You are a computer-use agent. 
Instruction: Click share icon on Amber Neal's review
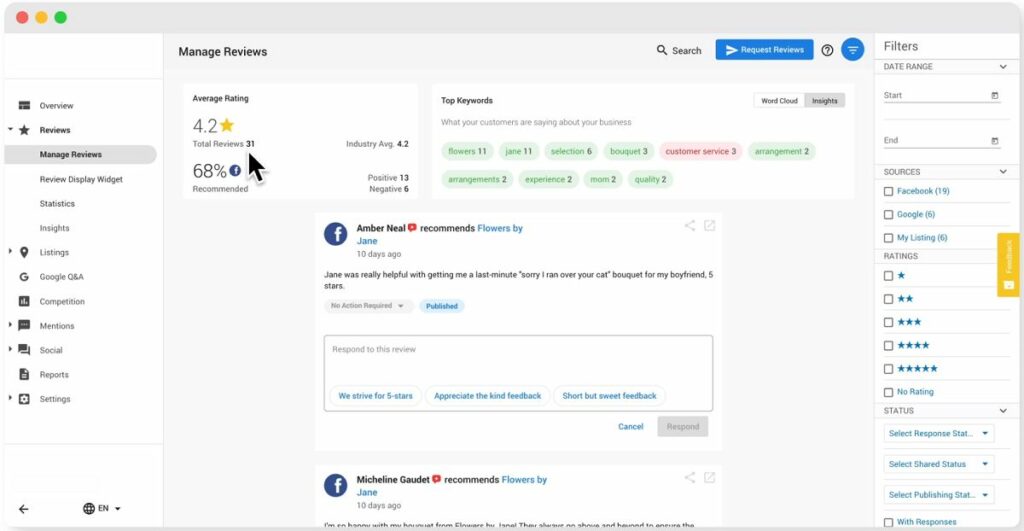point(689,225)
